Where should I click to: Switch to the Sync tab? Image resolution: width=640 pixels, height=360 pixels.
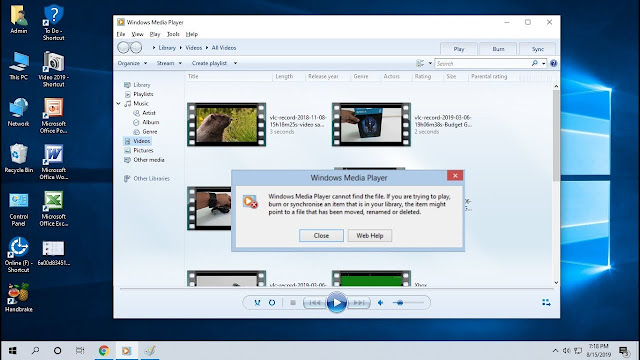pyautogui.click(x=538, y=49)
